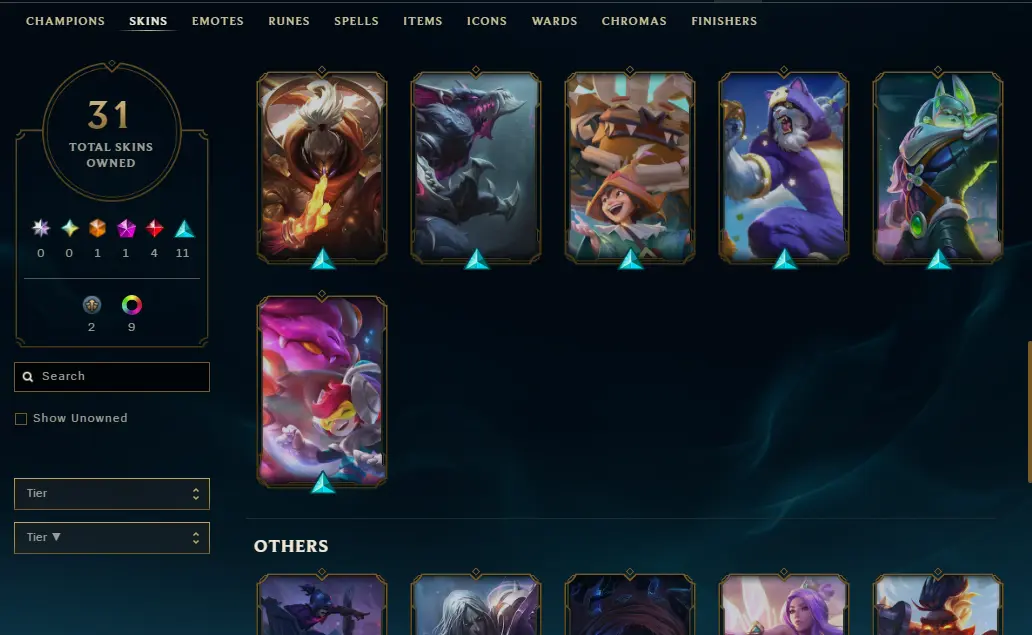Viewport: 1032px width, 635px height.
Task: Click the yellow-green Ultimate tier star icon
Action: click(69, 228)
